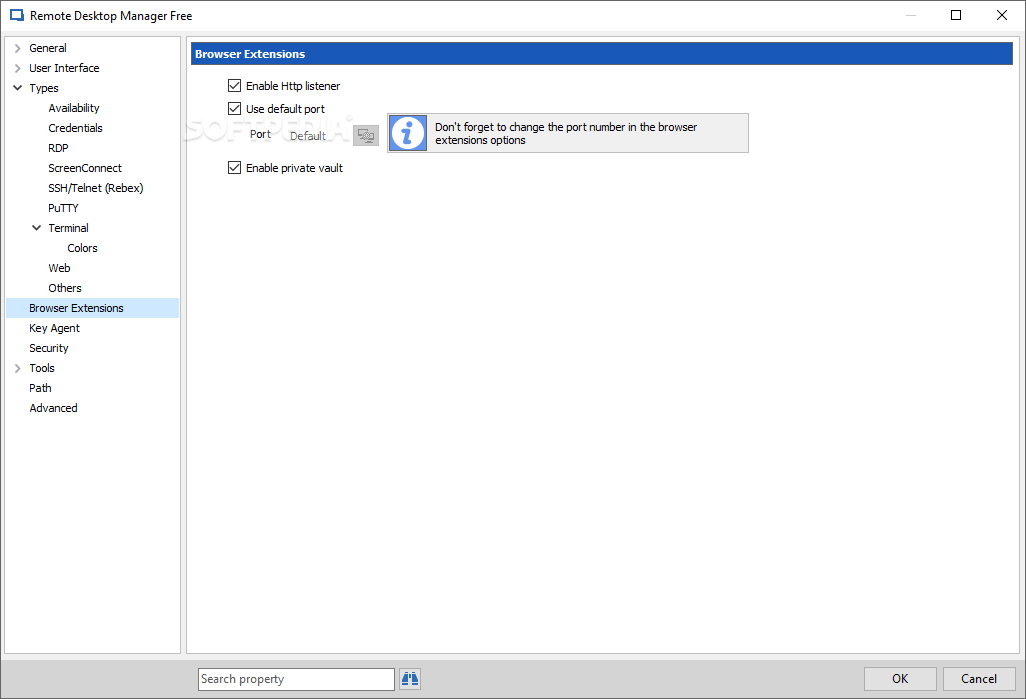The width and height of the screenshot is (1026, 699).
Task: Click the binoculars search icon
Action: pyautogui.click(x=410, y=679)
